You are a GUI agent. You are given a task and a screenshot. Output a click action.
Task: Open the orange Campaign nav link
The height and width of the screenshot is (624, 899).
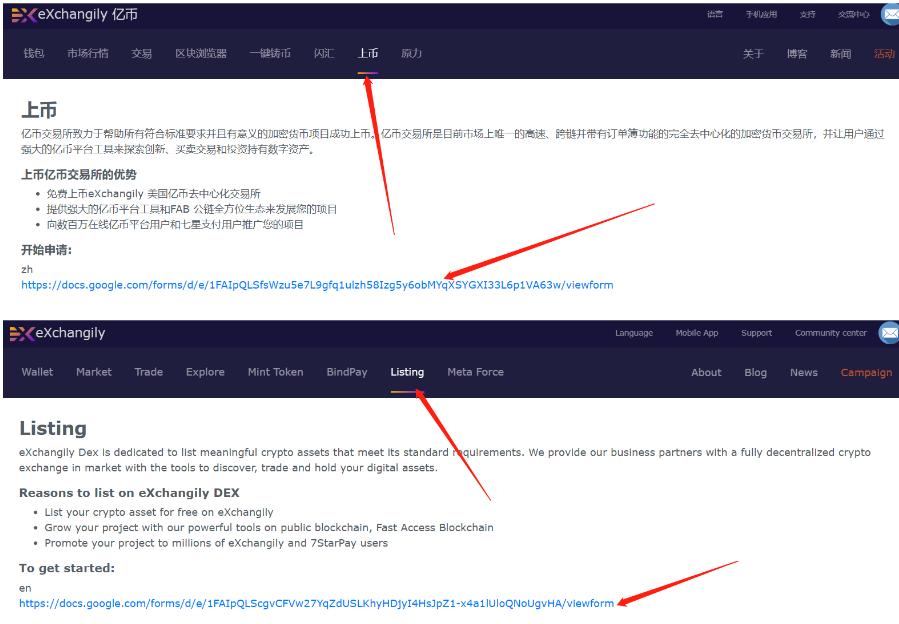[866, 373]
